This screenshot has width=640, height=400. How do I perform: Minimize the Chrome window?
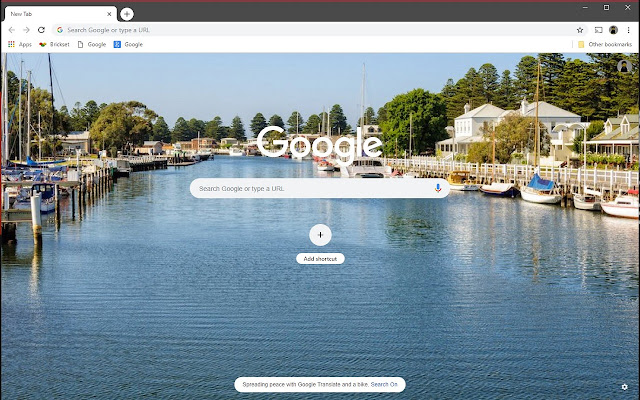click(x=585, y=7)
